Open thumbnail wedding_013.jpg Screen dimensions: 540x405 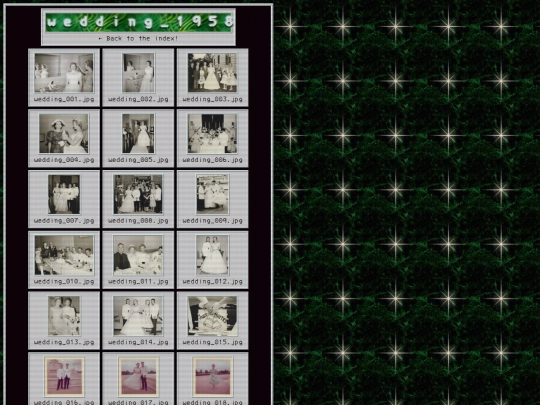pyautogui.click(x=64, y=316)
